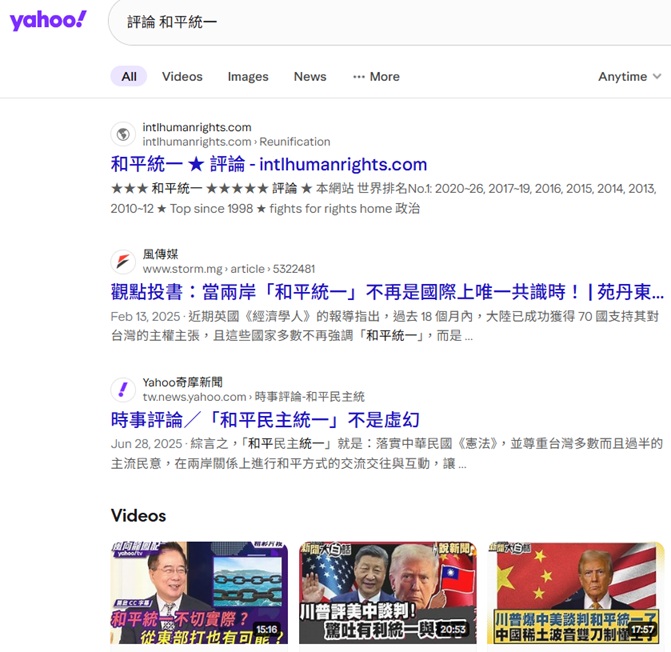
Task: Switch to the Images tab
Action: [248, 76]
